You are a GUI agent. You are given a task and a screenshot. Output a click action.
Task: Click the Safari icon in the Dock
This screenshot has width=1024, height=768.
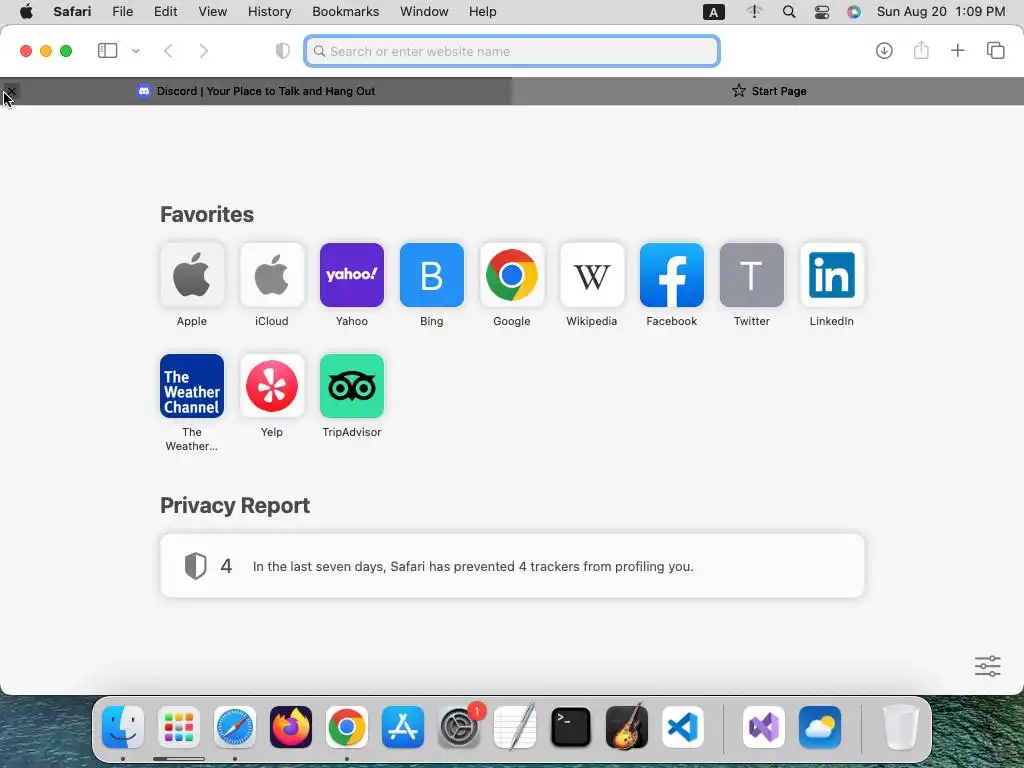234,727
